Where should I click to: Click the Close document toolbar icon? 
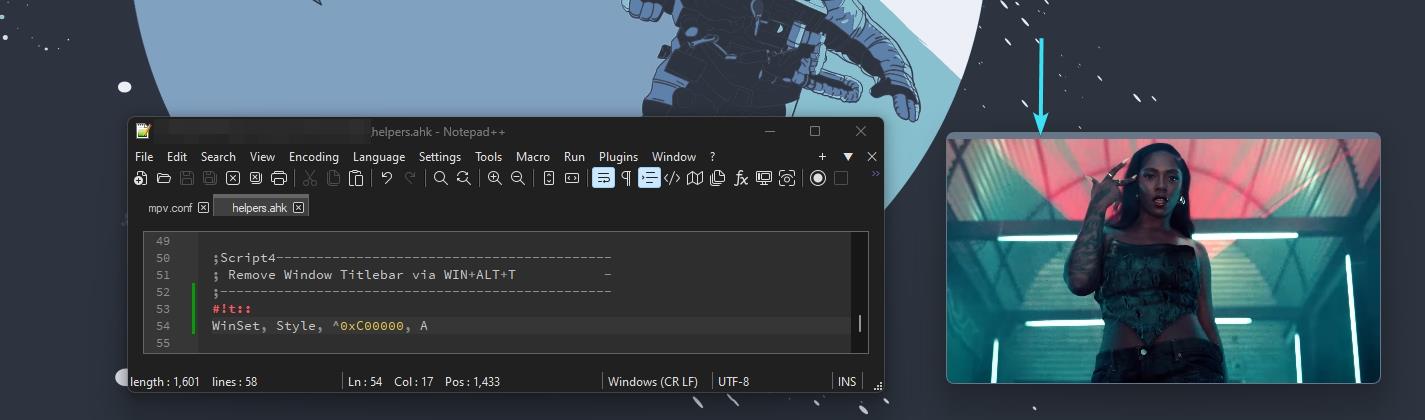[233, 178]
